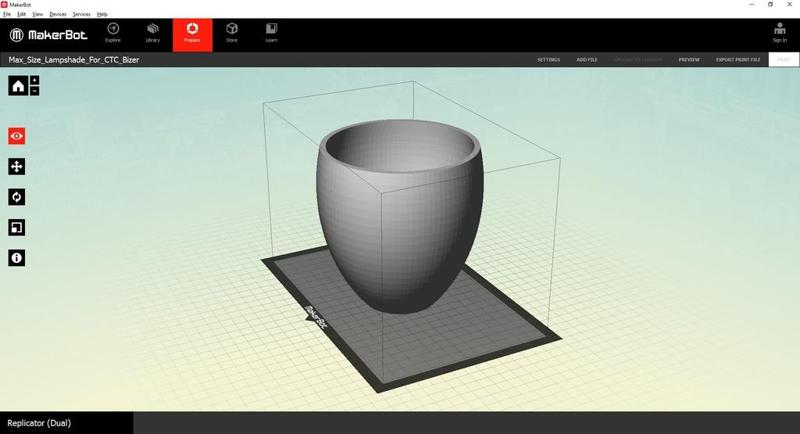Viewport: 800px width, 434px height.
Task: Zoom out with the minus button
Action: (x=34, y=91)
